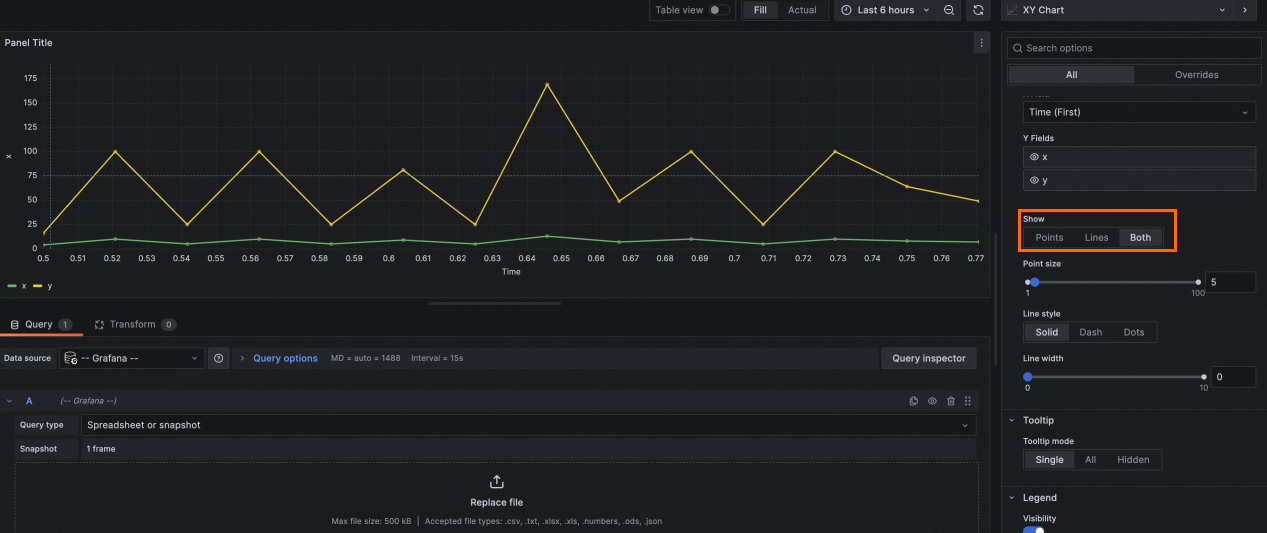Set tooltip mode to Single
The height and width of the screenshot is (533, 1267).
(x=1049, y=460)
